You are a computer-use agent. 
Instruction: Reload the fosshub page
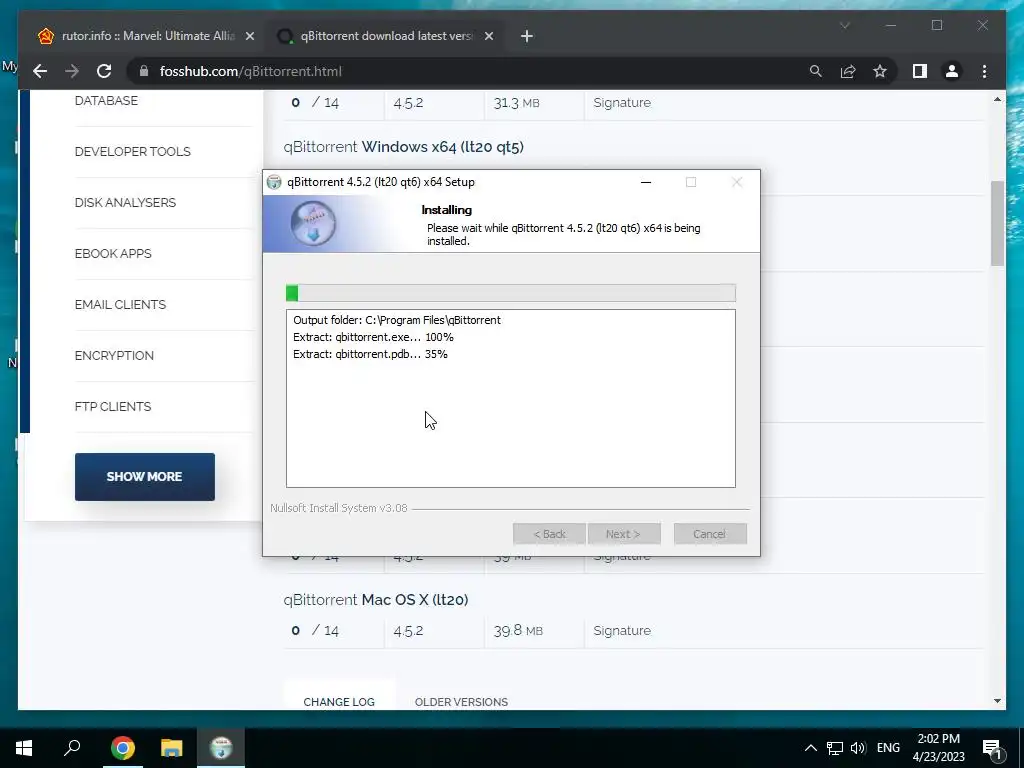(104, 71)
